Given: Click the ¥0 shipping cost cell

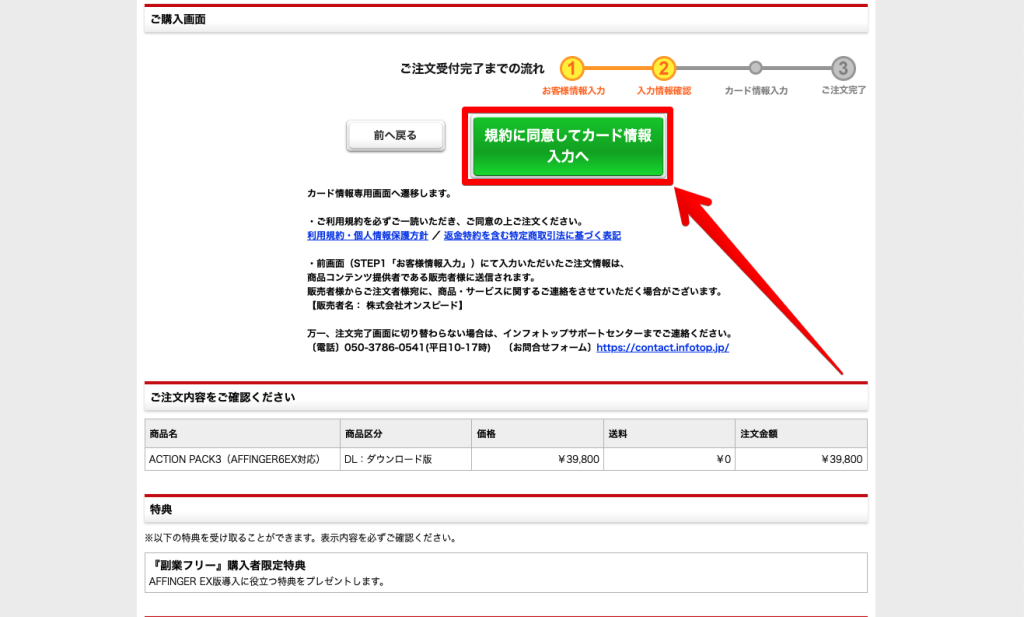Looking at the screenshot, I should tap(668, 459).
